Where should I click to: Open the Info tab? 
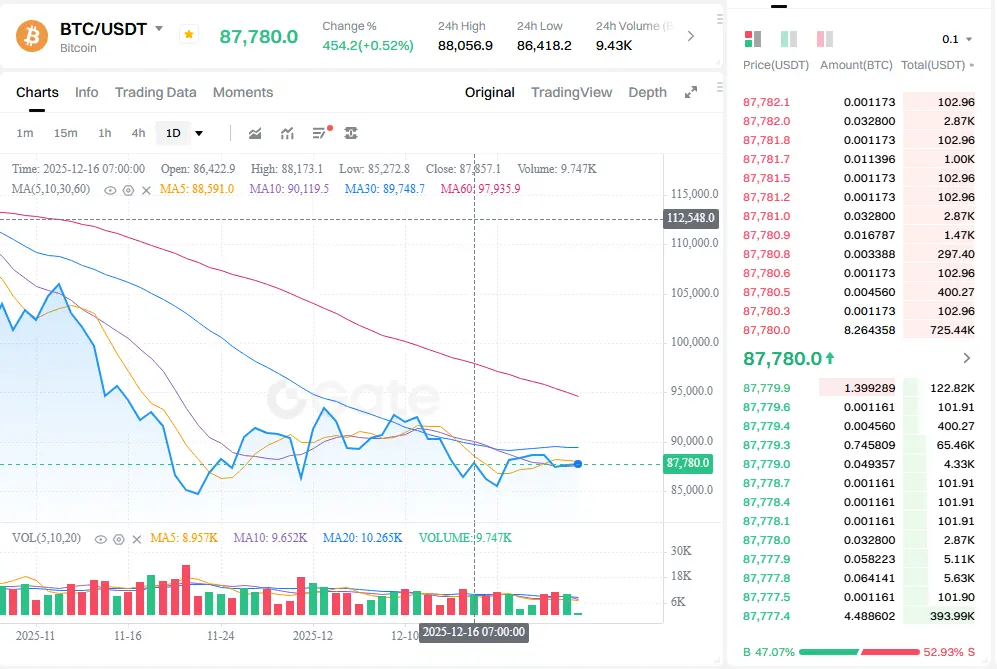click(86, 92)
